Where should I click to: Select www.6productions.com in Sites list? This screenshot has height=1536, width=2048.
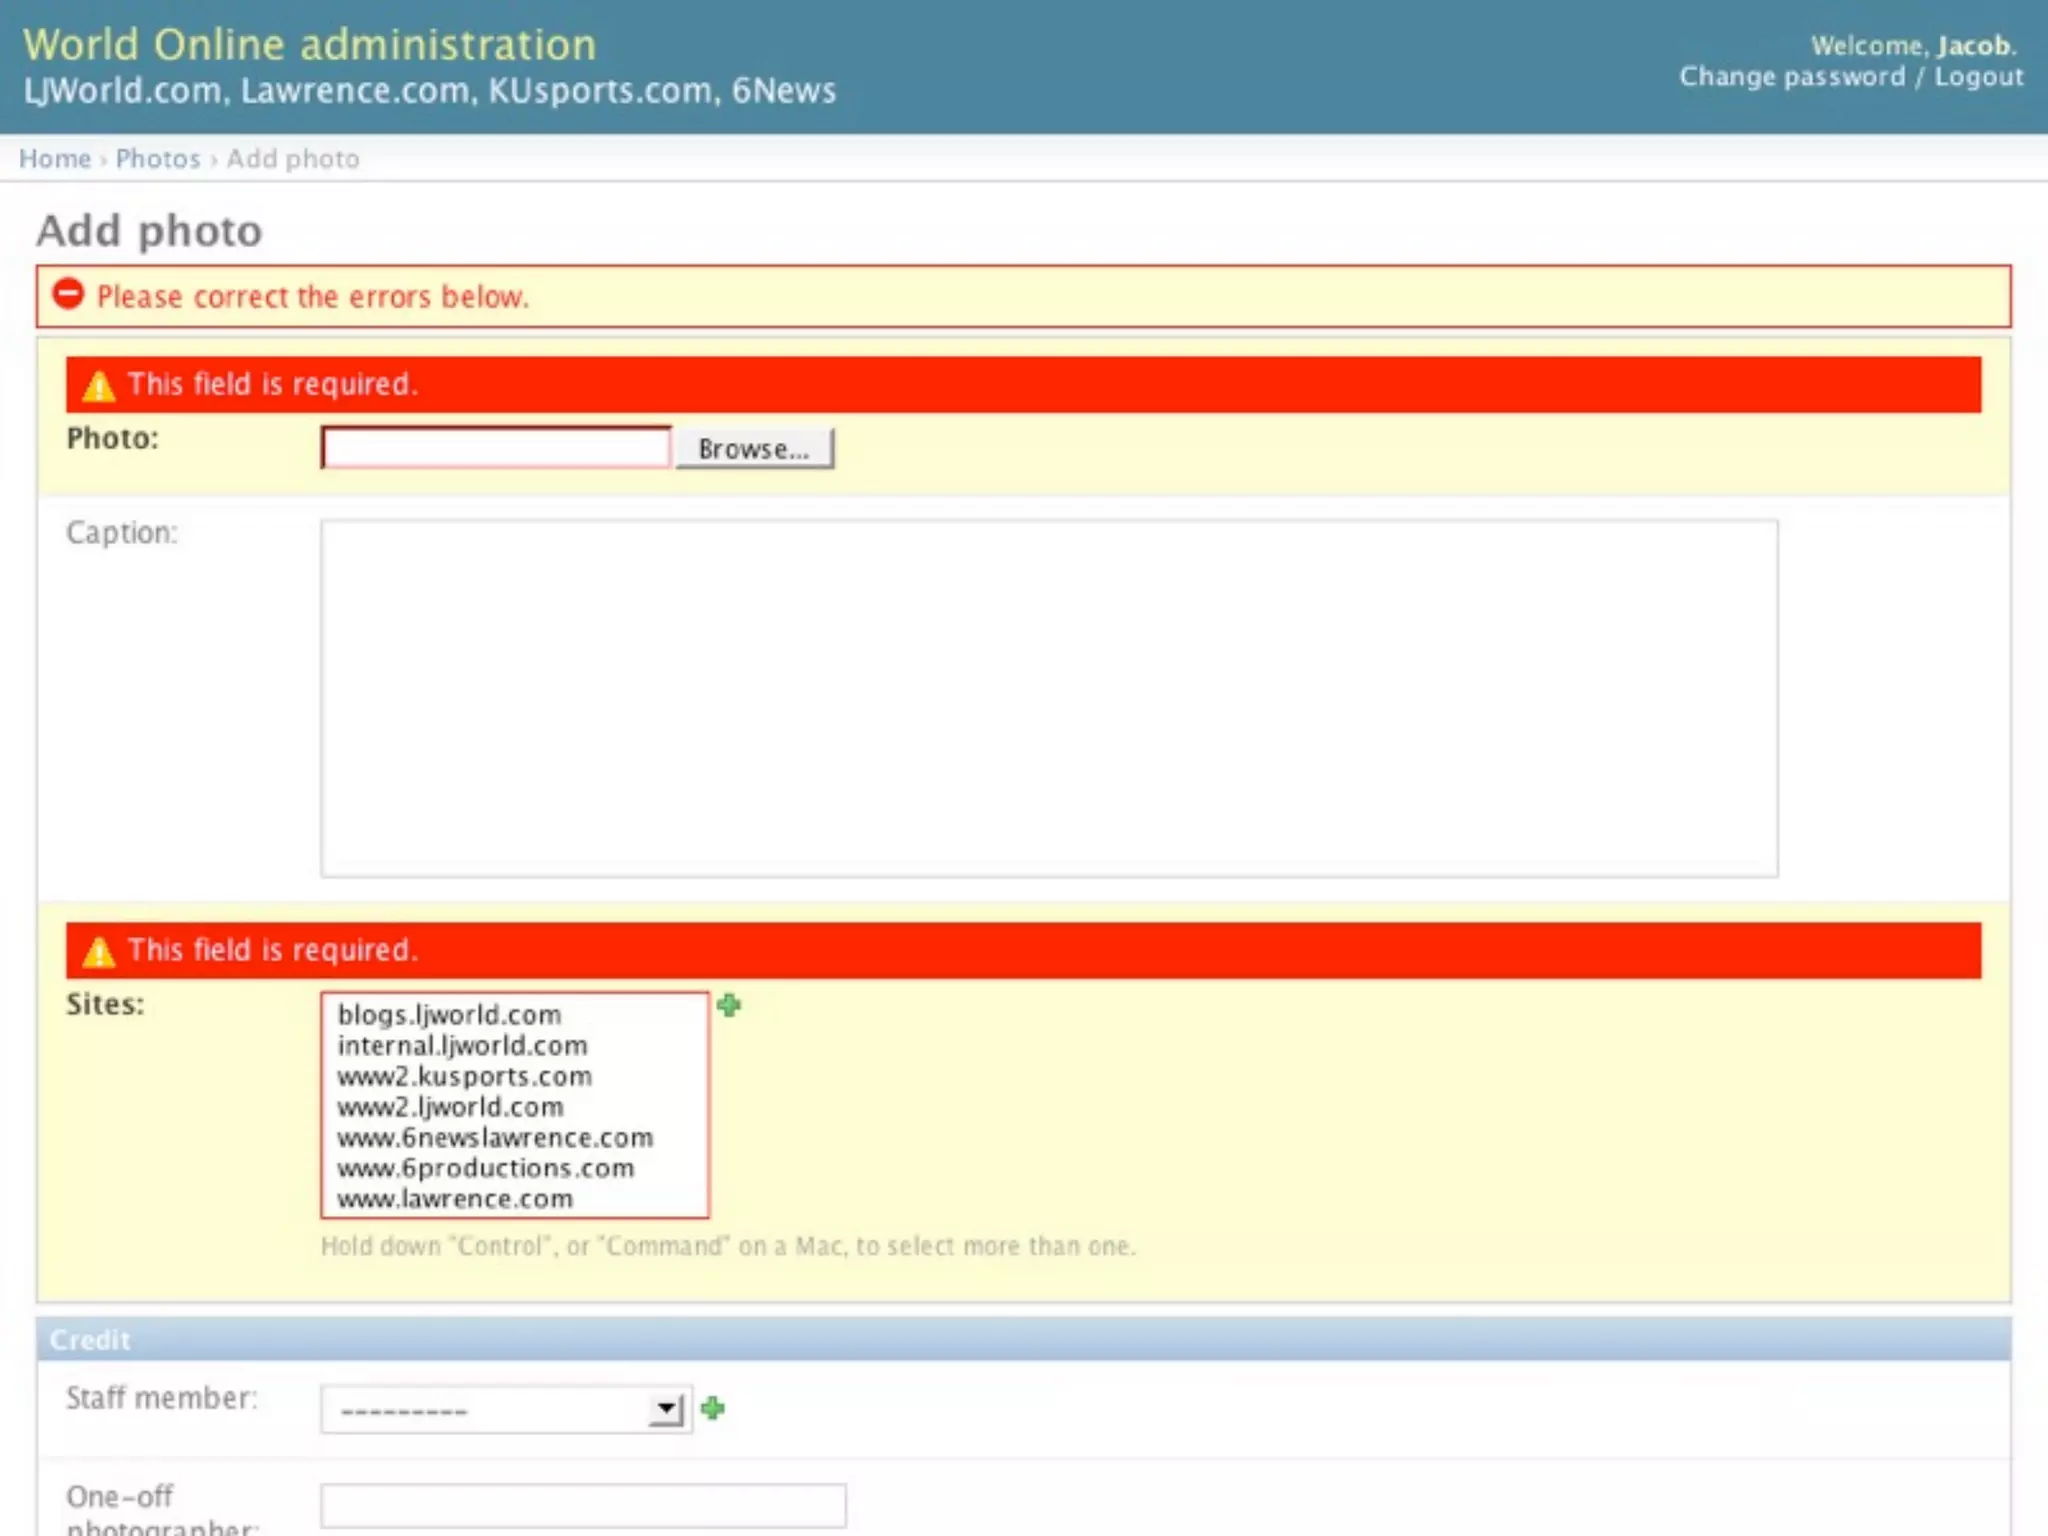485,1168
